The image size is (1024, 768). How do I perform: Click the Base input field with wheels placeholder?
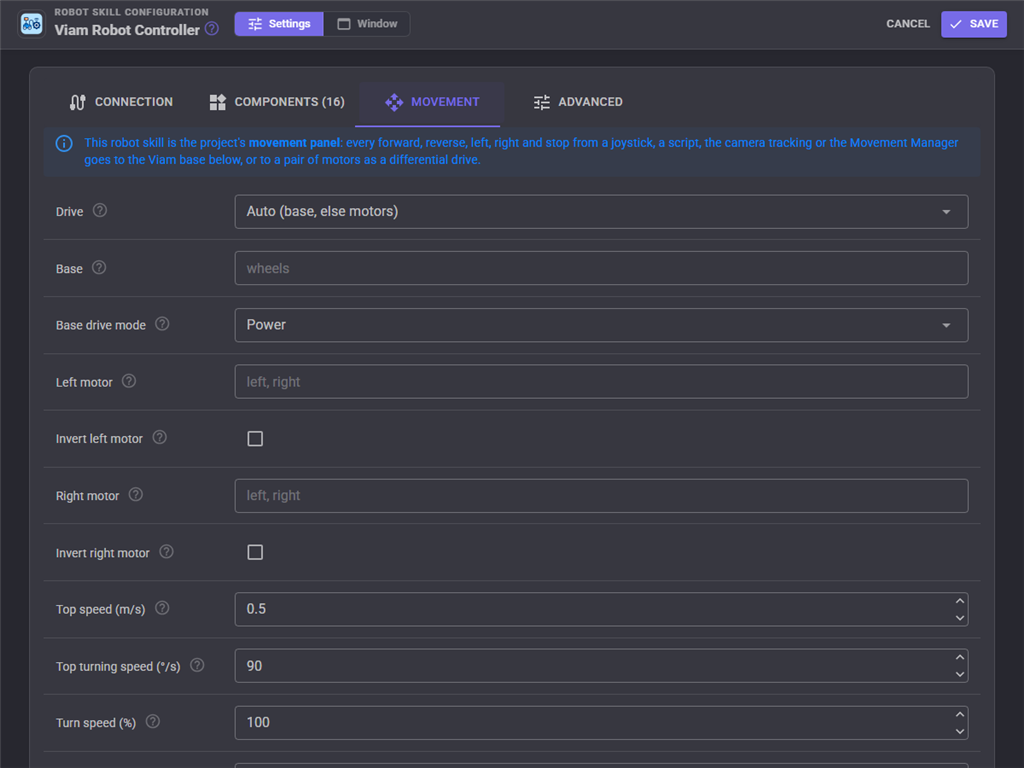601,268
